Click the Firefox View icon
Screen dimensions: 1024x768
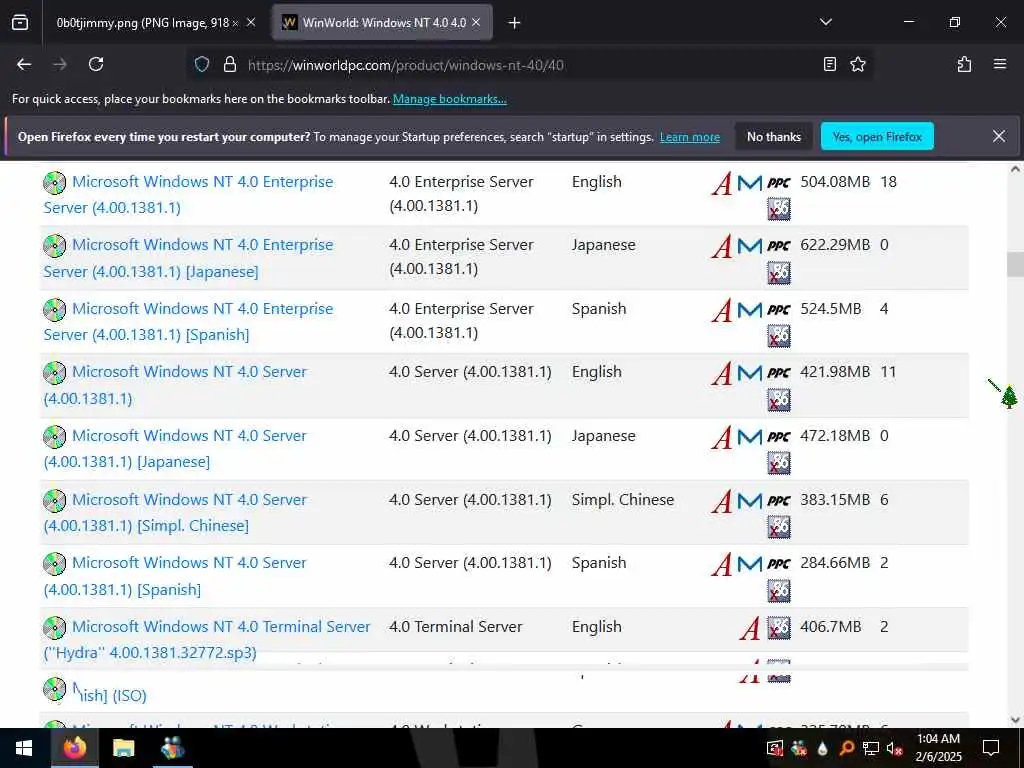click(20, 23)
